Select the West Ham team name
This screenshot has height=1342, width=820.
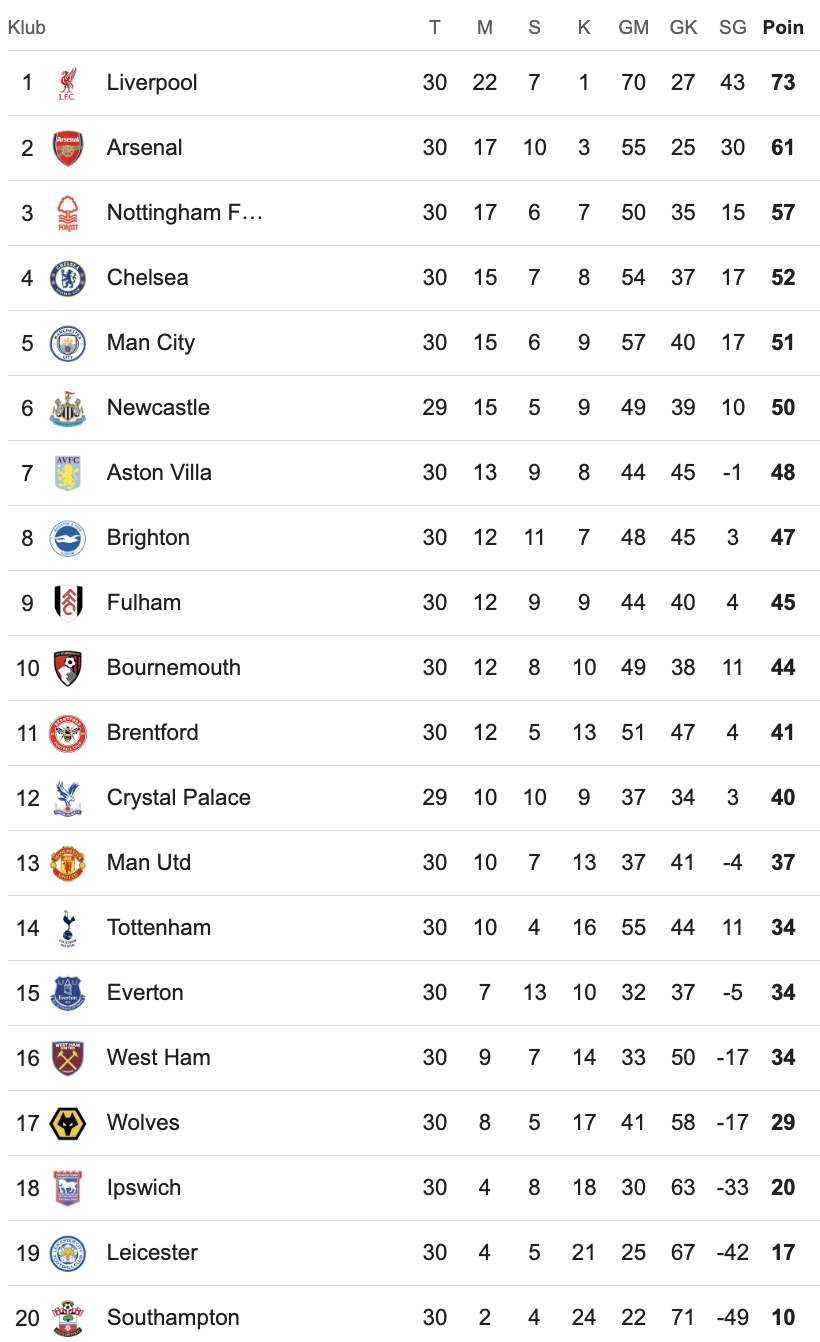(x=159, y=1058)
